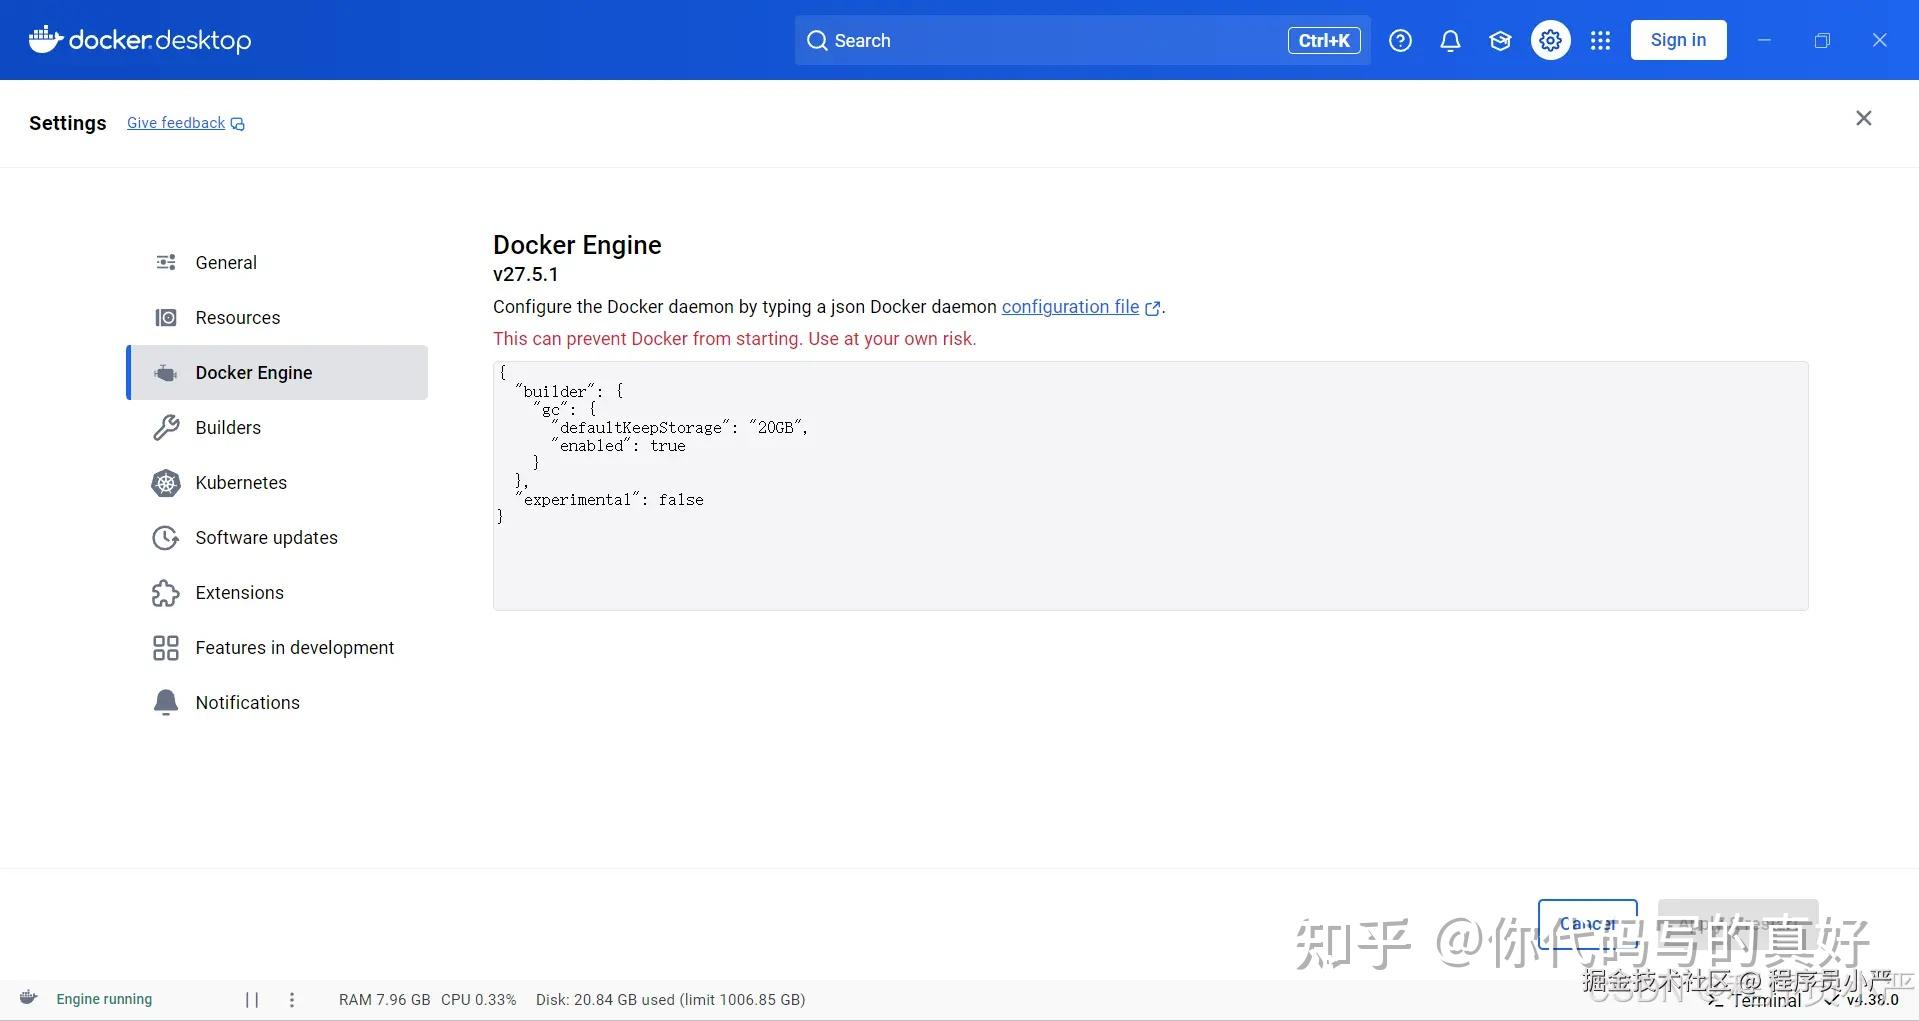
Task: Click the "Engine running" status text
Action: 104,999
